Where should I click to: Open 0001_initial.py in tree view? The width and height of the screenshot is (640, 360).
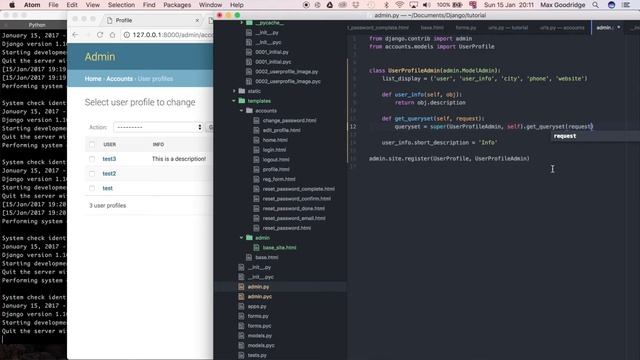pyautogui.click(x=272, y=52)
